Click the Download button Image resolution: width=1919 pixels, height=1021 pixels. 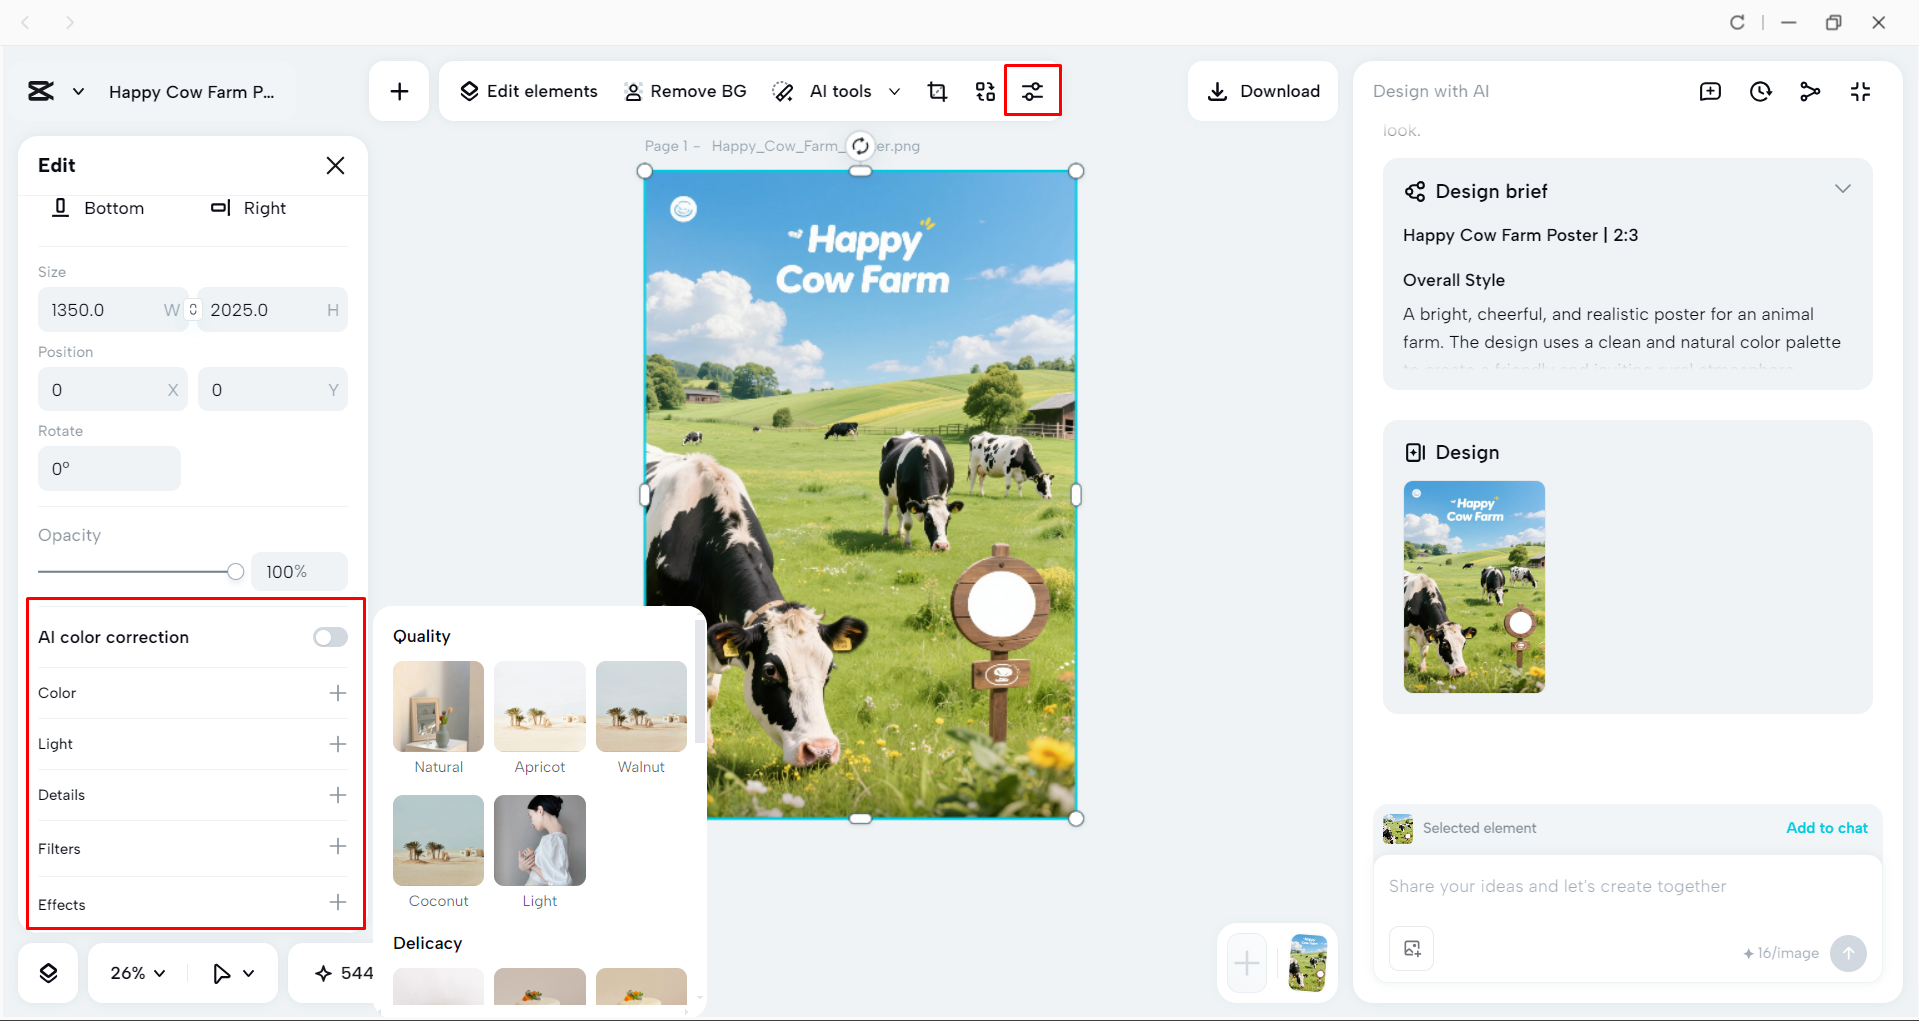pyautogui.click(x=1262, y=91)
